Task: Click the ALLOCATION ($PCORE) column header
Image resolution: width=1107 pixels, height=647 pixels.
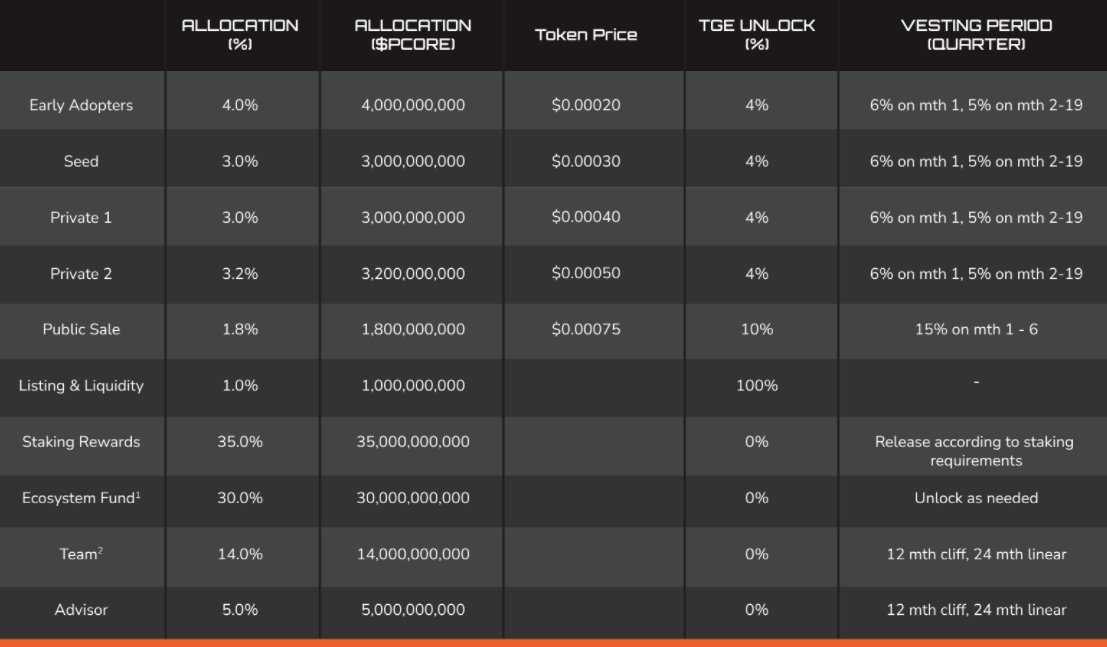Action: click(x=413, y=35)
